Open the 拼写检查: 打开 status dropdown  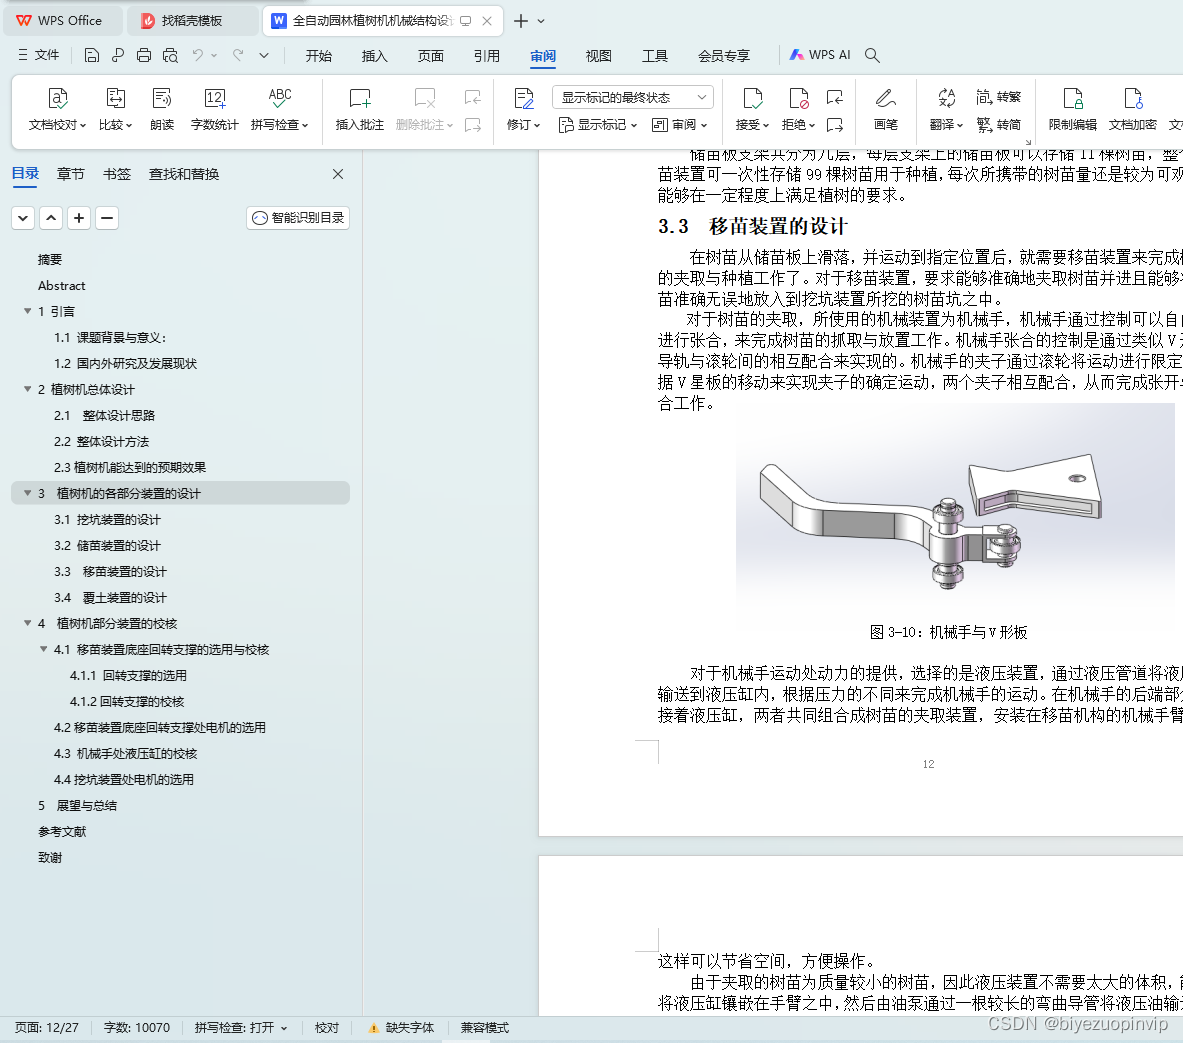241,1028
